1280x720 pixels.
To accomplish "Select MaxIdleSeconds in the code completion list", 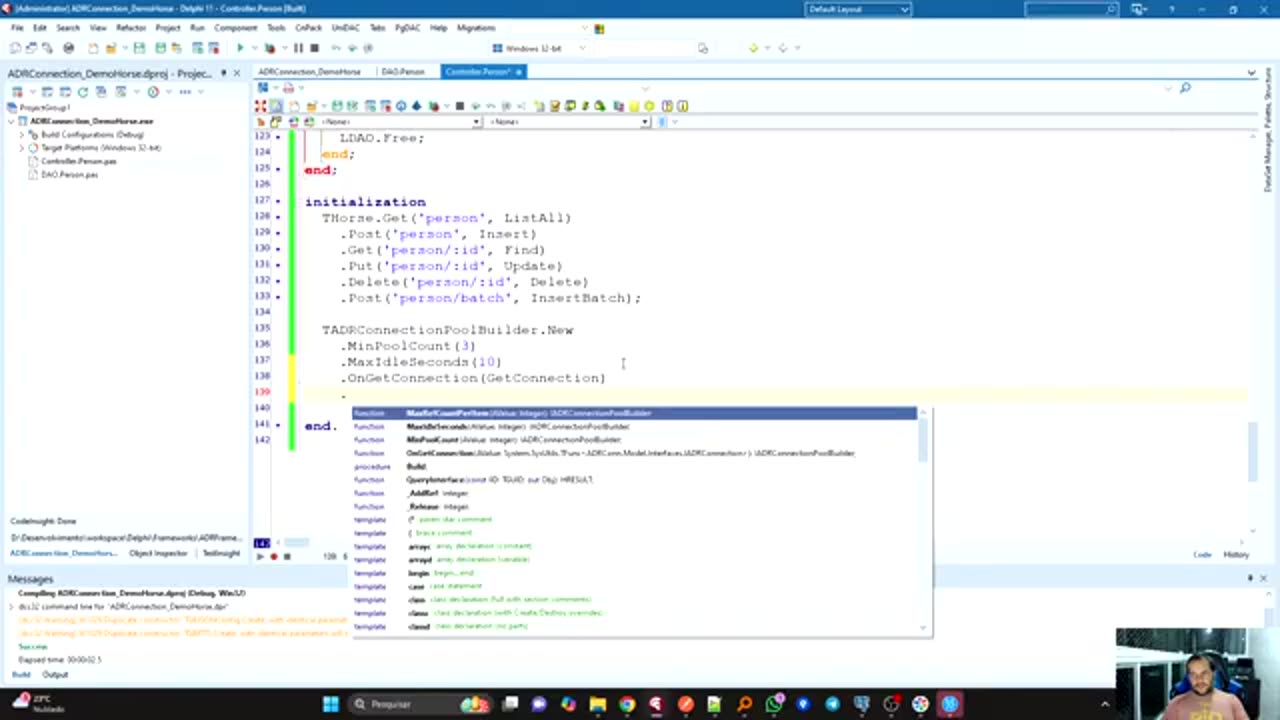I will pyautogui.click(x=634, y=427).
